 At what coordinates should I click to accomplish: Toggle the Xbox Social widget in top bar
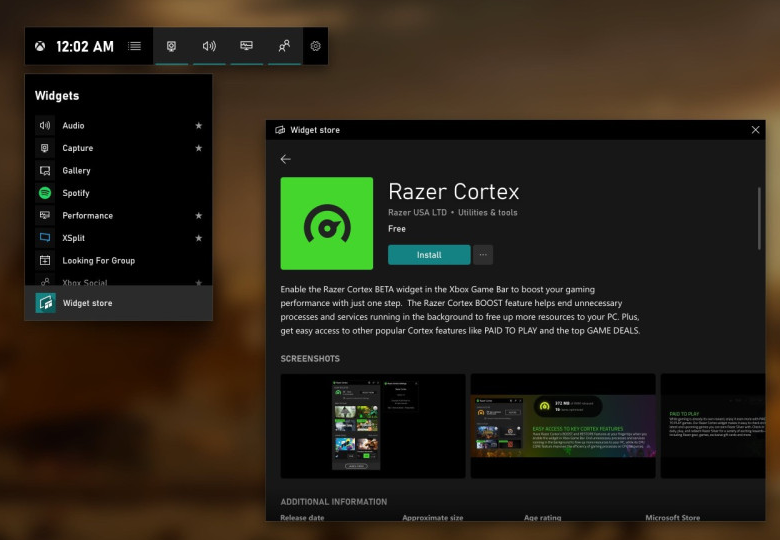[x=285, y=46]
